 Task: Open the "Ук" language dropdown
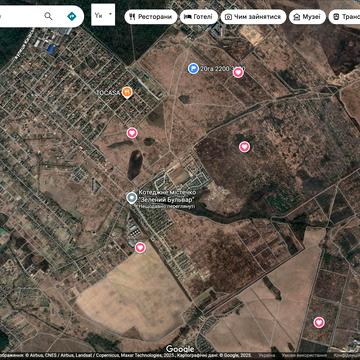[x=103, y=15]
